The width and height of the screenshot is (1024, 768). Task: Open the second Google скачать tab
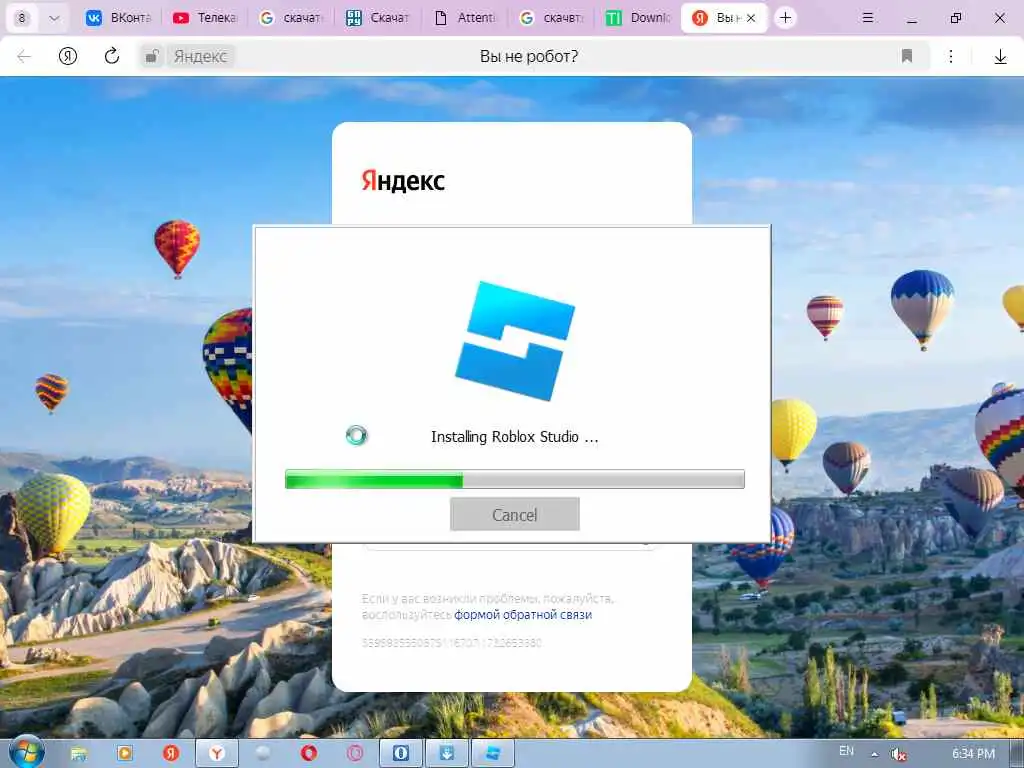pos(551,18)
